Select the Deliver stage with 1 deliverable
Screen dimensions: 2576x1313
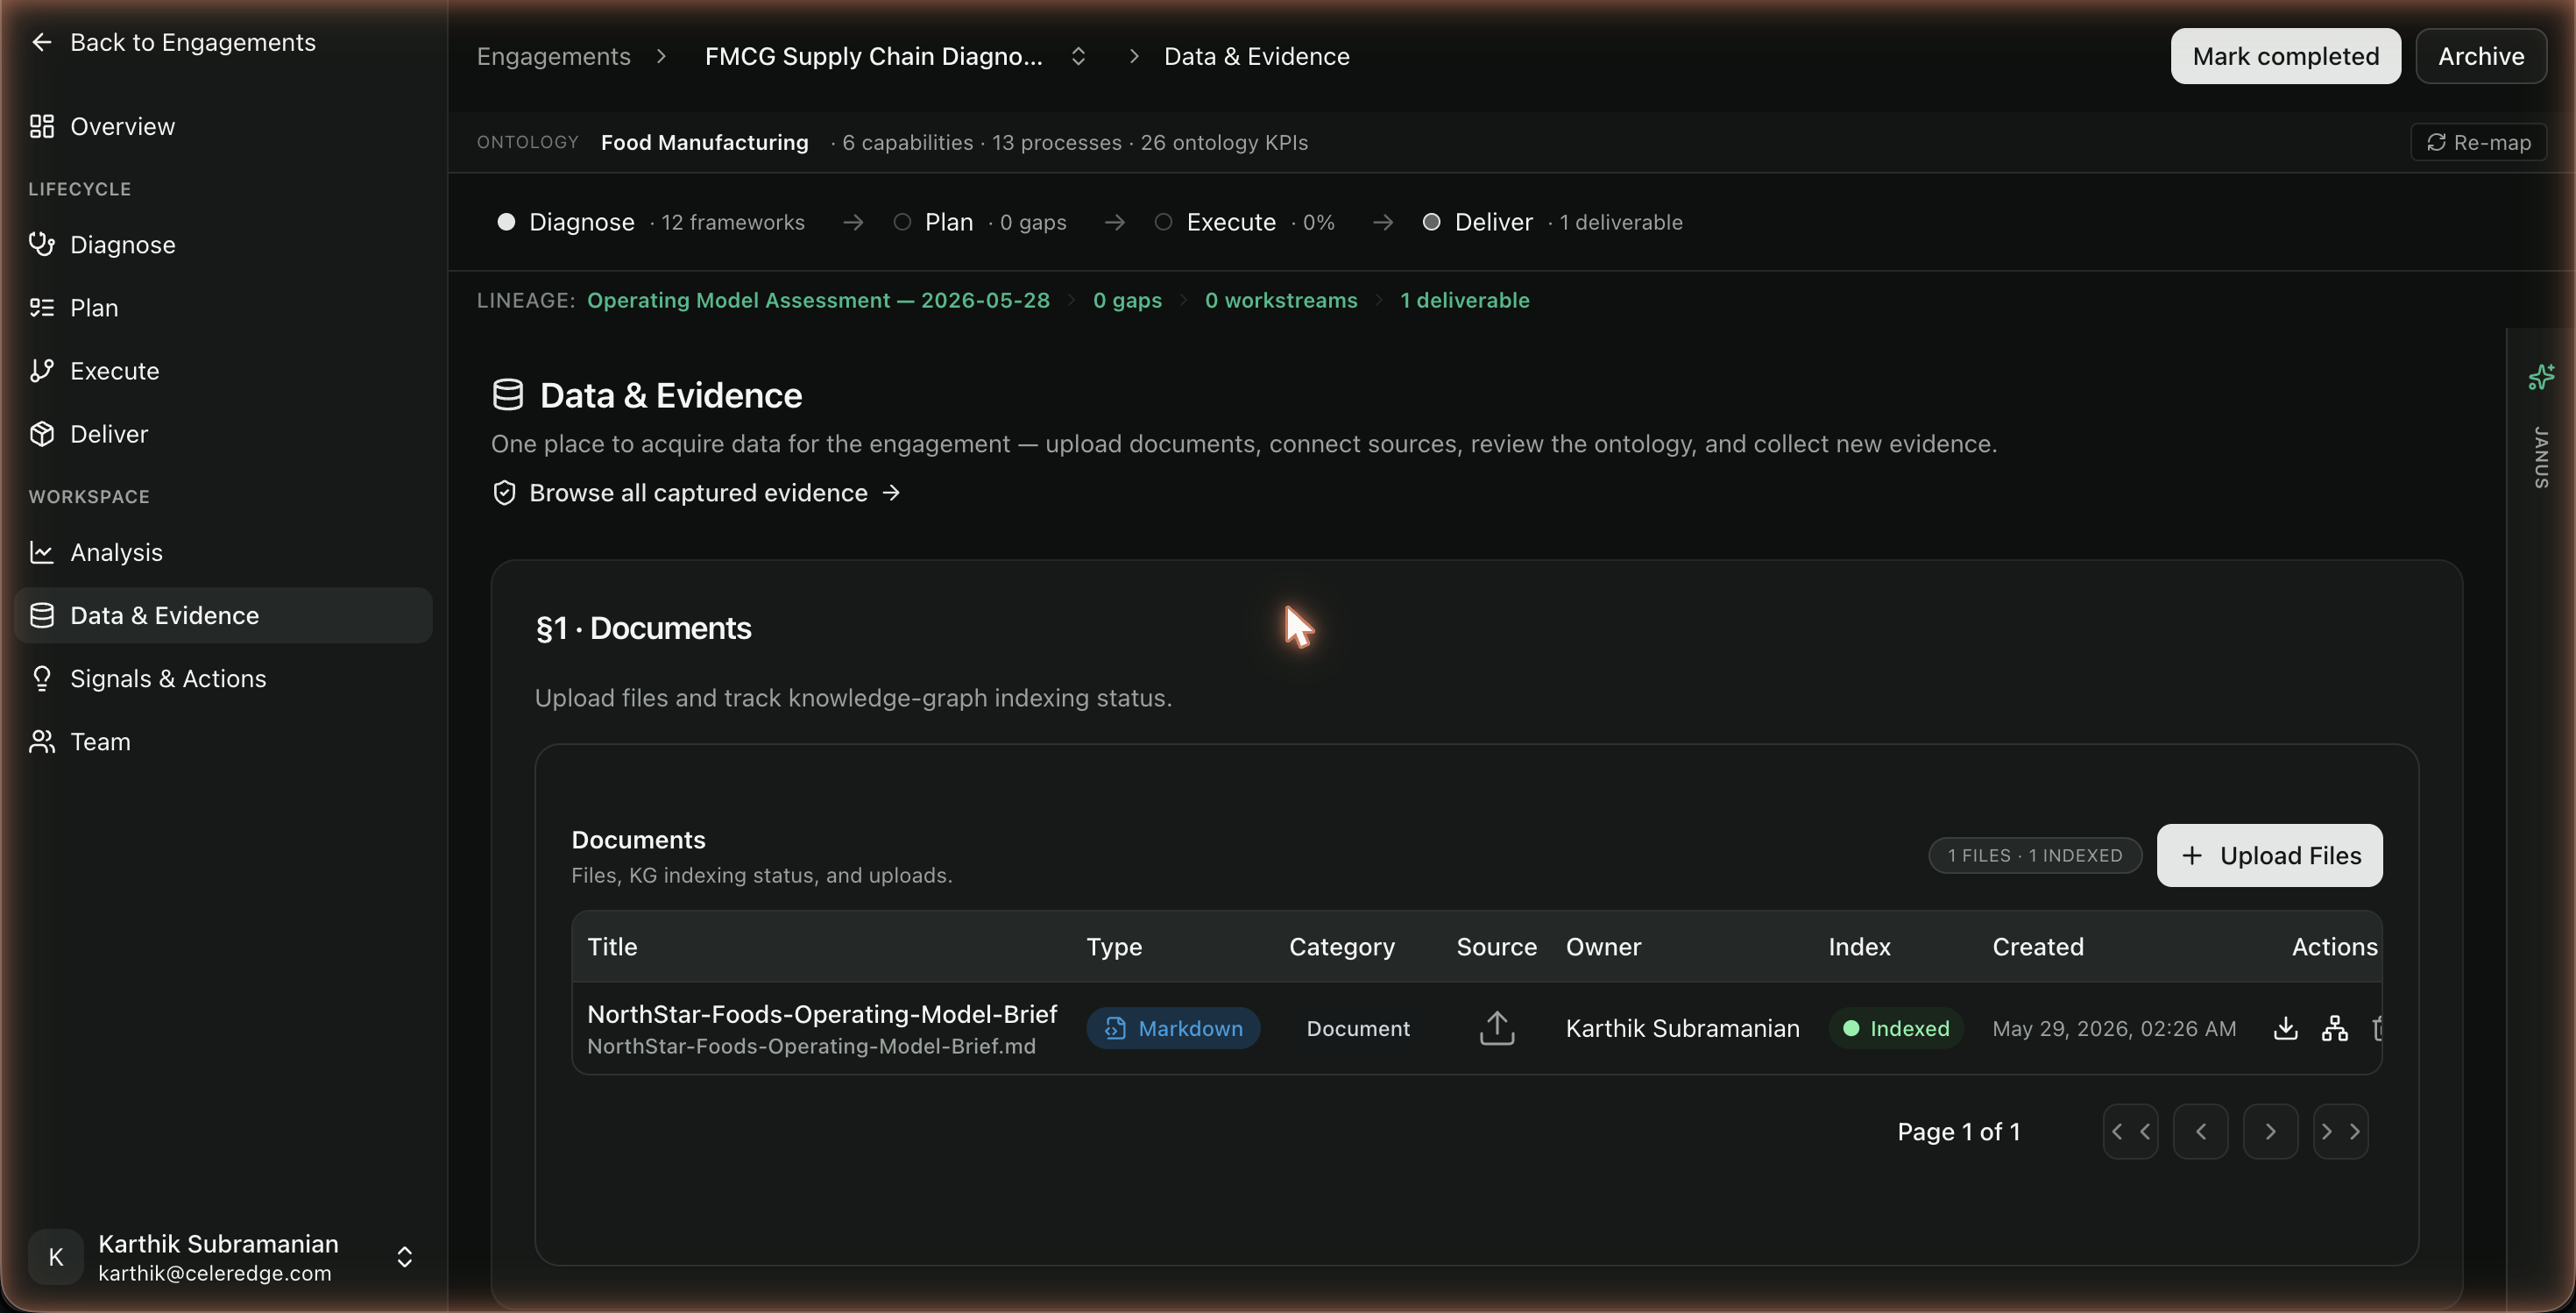pos(1552,222)
